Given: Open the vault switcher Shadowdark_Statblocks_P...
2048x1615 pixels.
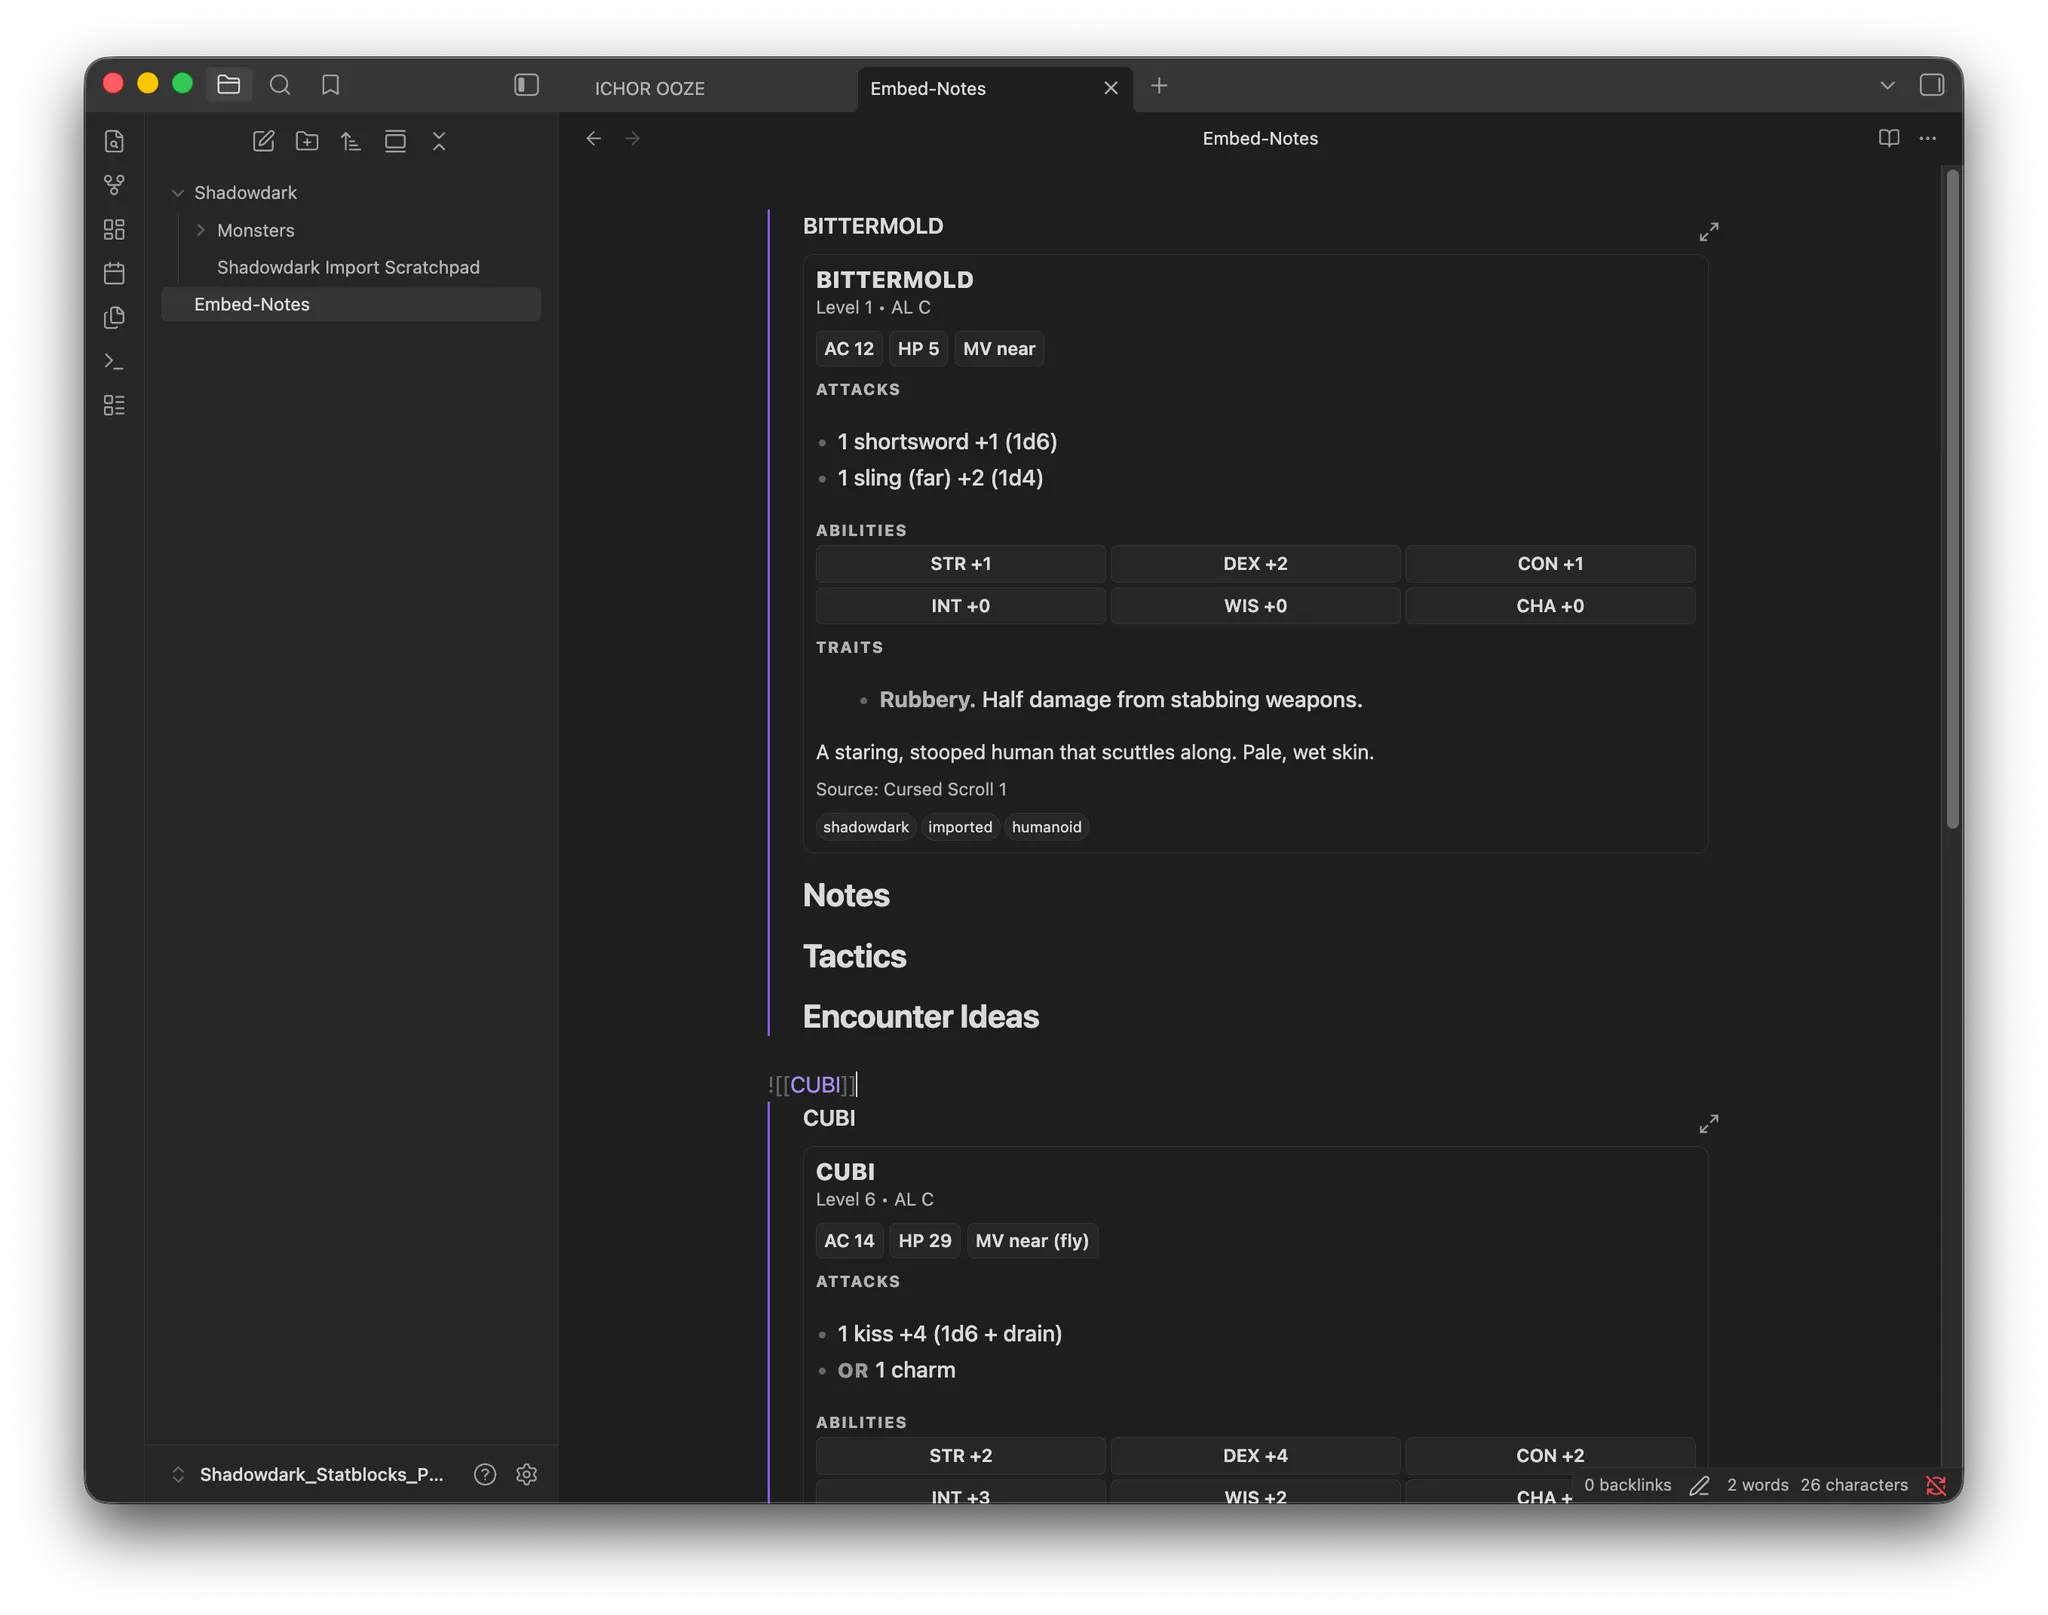Looking at the screenshot, I should (309, 1474).
